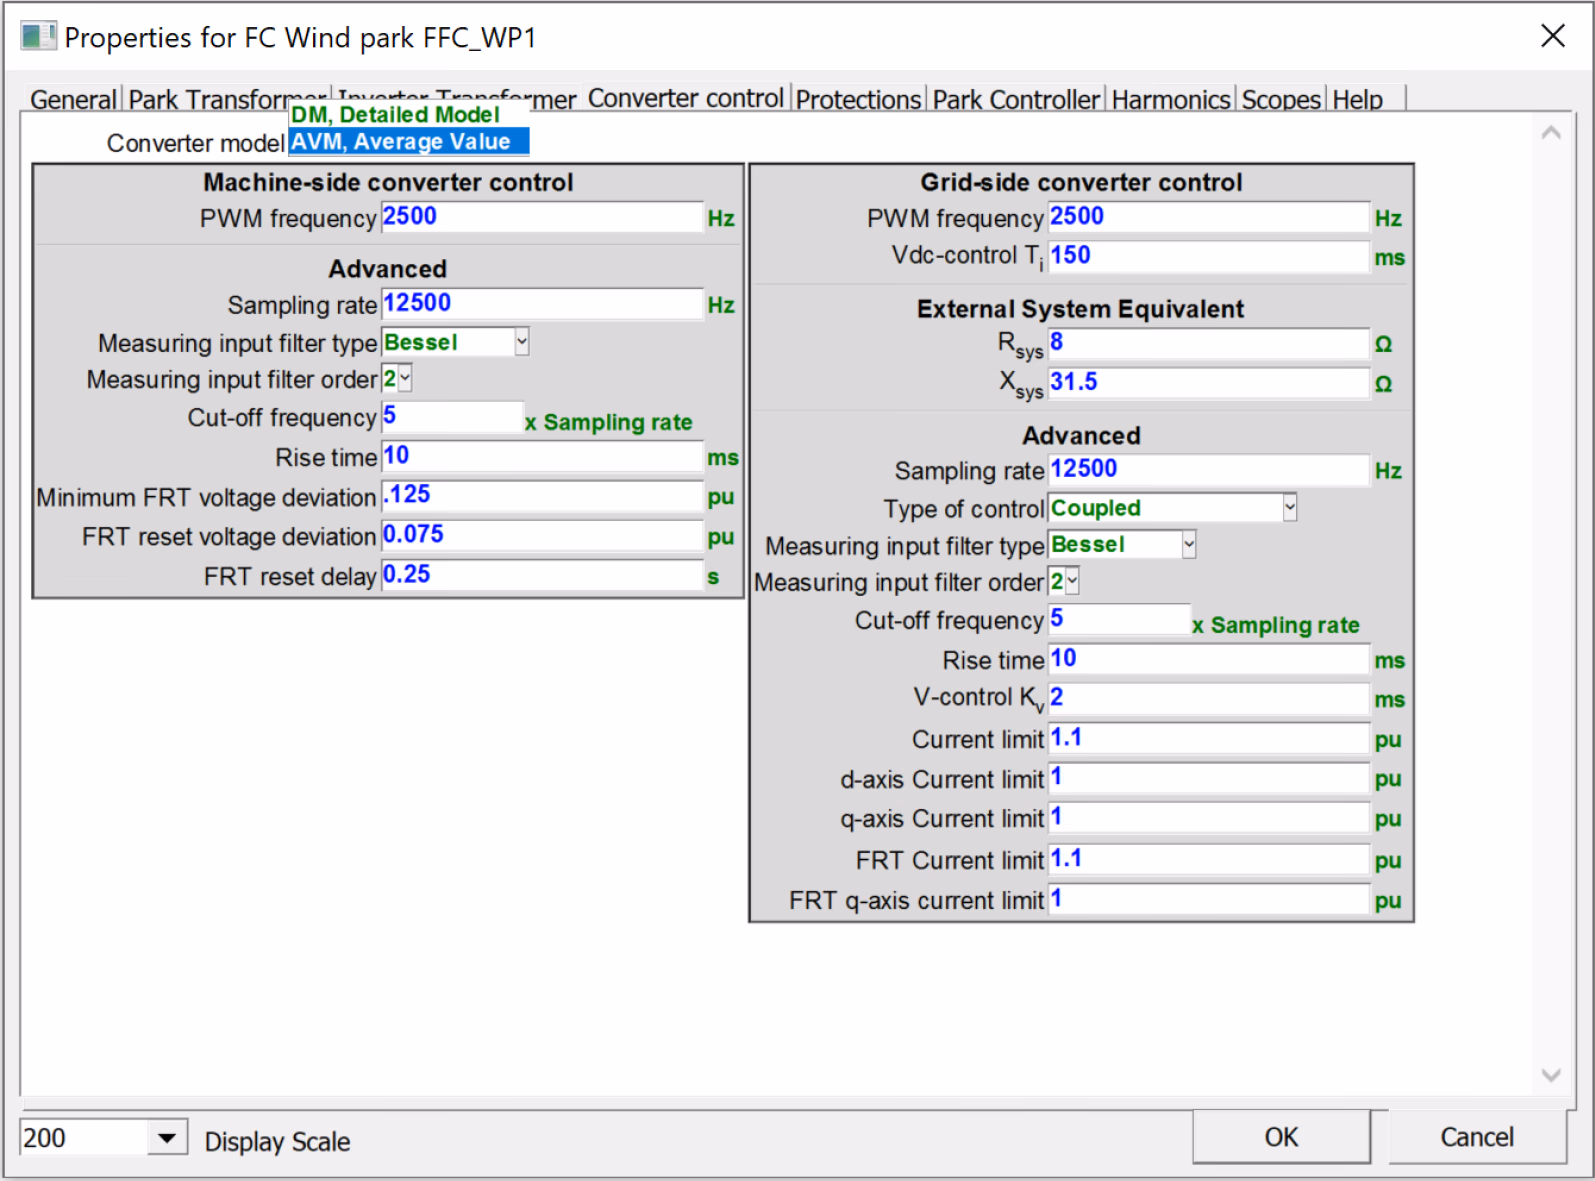Open the Scopes tab
Screen dimensions: 1595x1181
point(1281,99)
